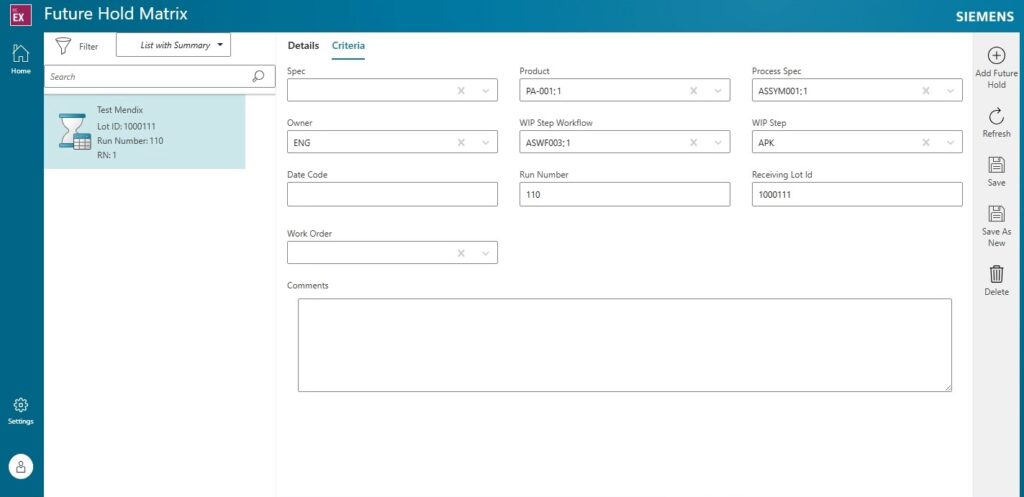
Task: Select the Test Mendix list item
Action: (x=145, y=132)
